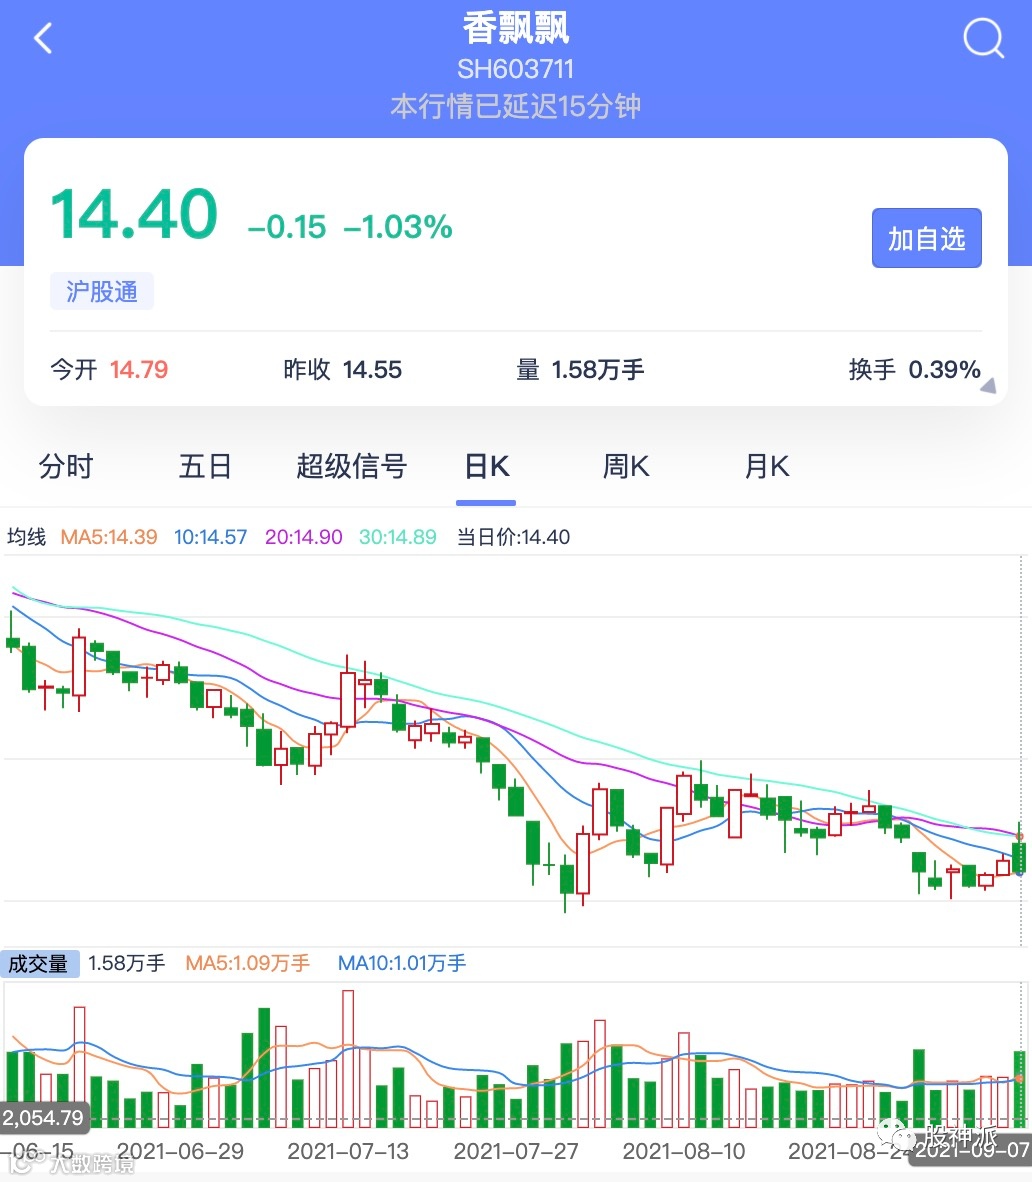1032x1182 pixels.
Task: Open 超级信号 tab
Action: 351,466
